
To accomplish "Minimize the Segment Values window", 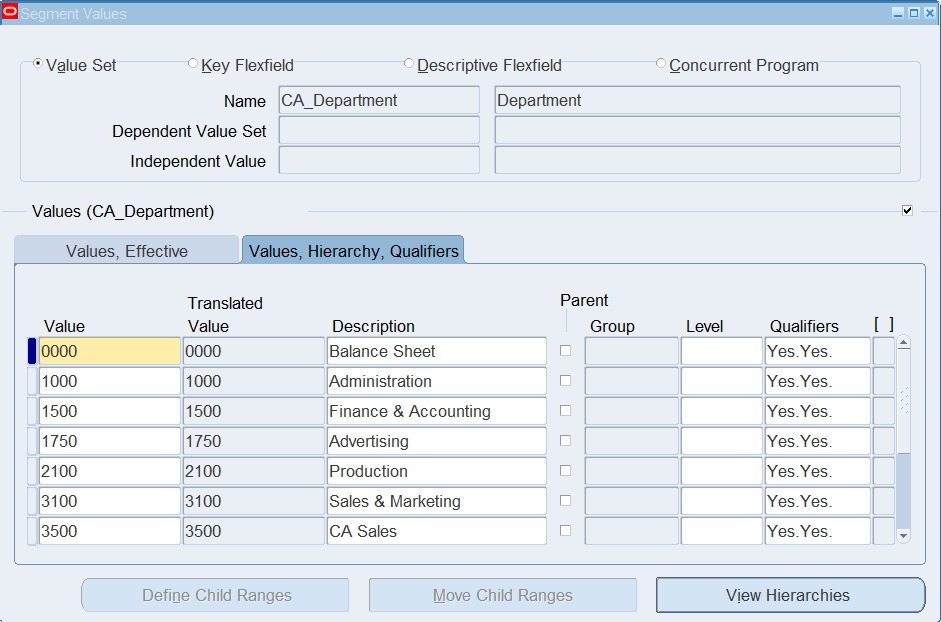I will pos(898,13).
